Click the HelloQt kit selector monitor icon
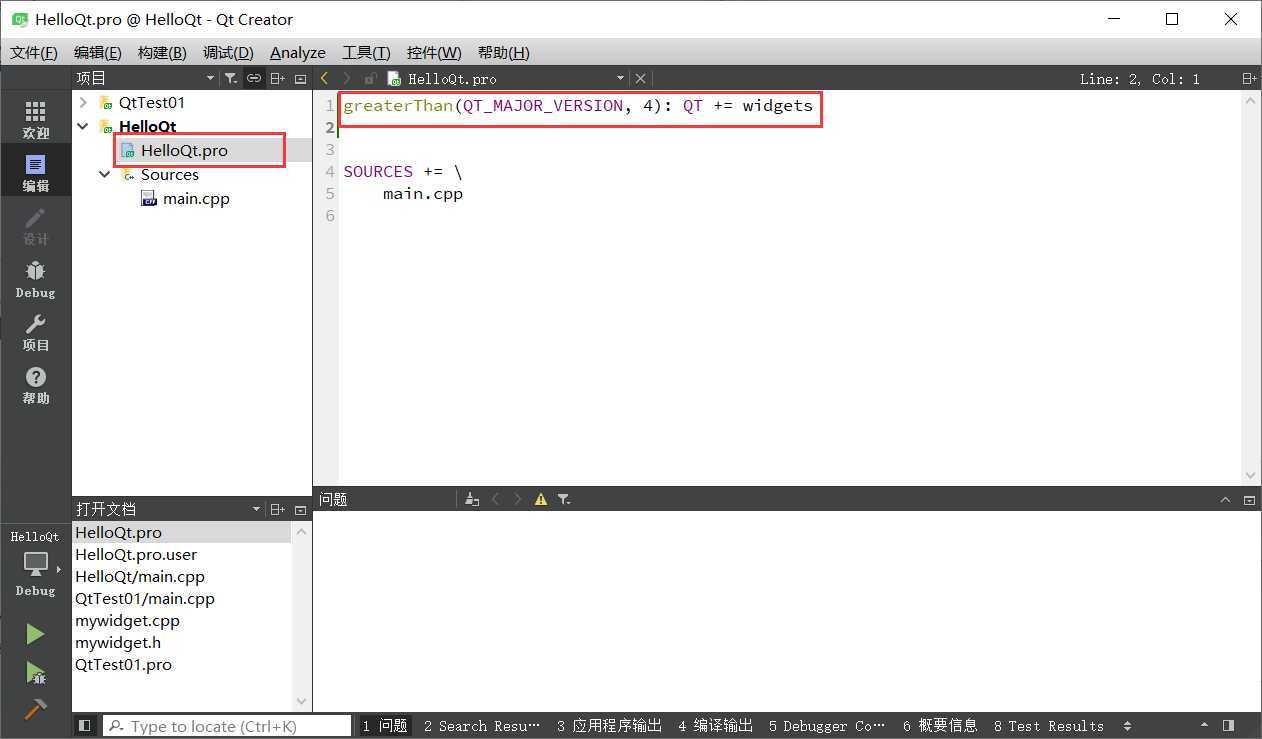The image size is (1262, 739). click(35, 564)
